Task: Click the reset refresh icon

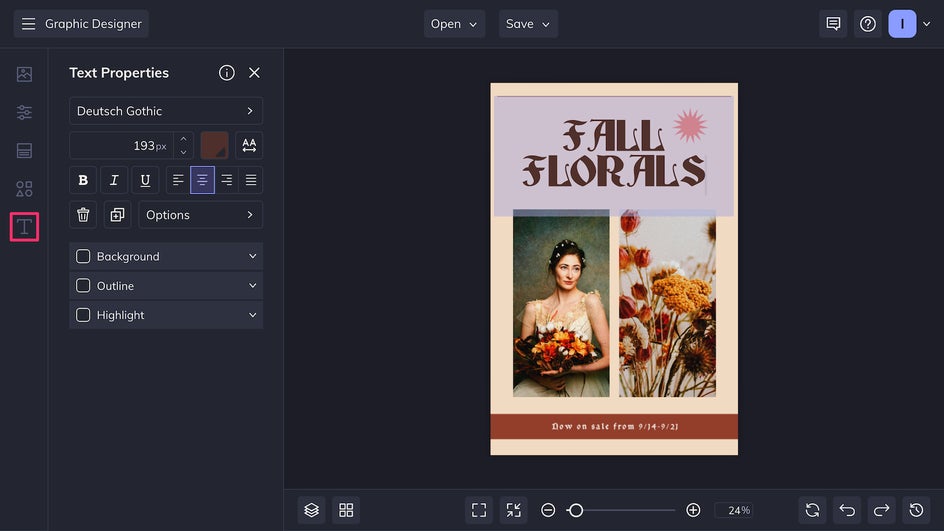Action: (812, 510)
